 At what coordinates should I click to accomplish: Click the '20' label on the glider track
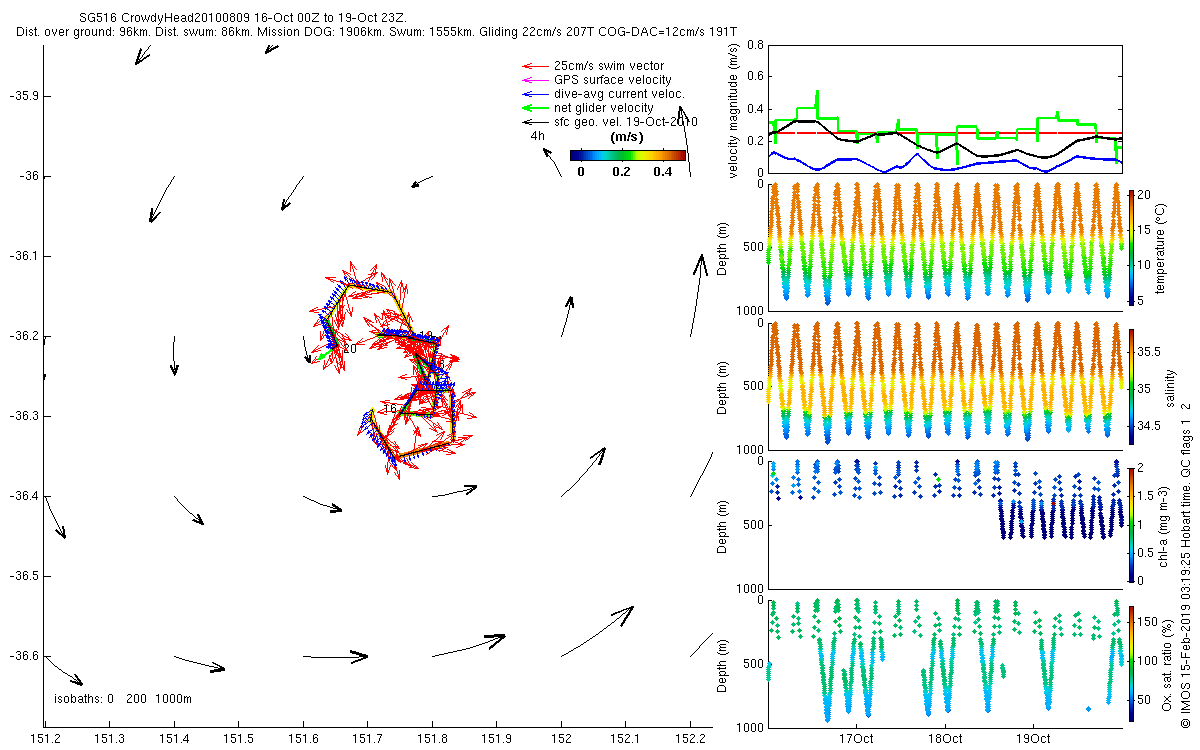click(x=350, y=349)
